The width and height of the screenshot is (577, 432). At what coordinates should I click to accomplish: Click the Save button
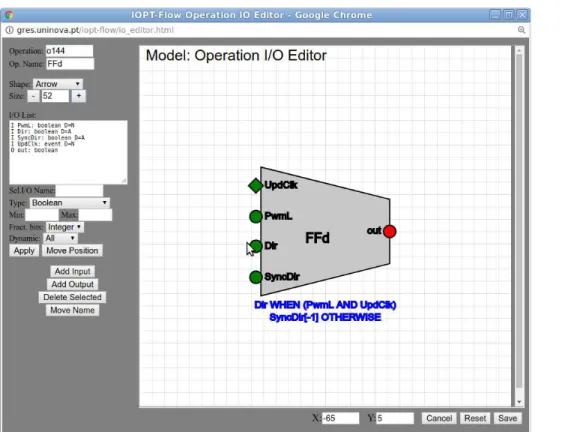pos(507,418)
